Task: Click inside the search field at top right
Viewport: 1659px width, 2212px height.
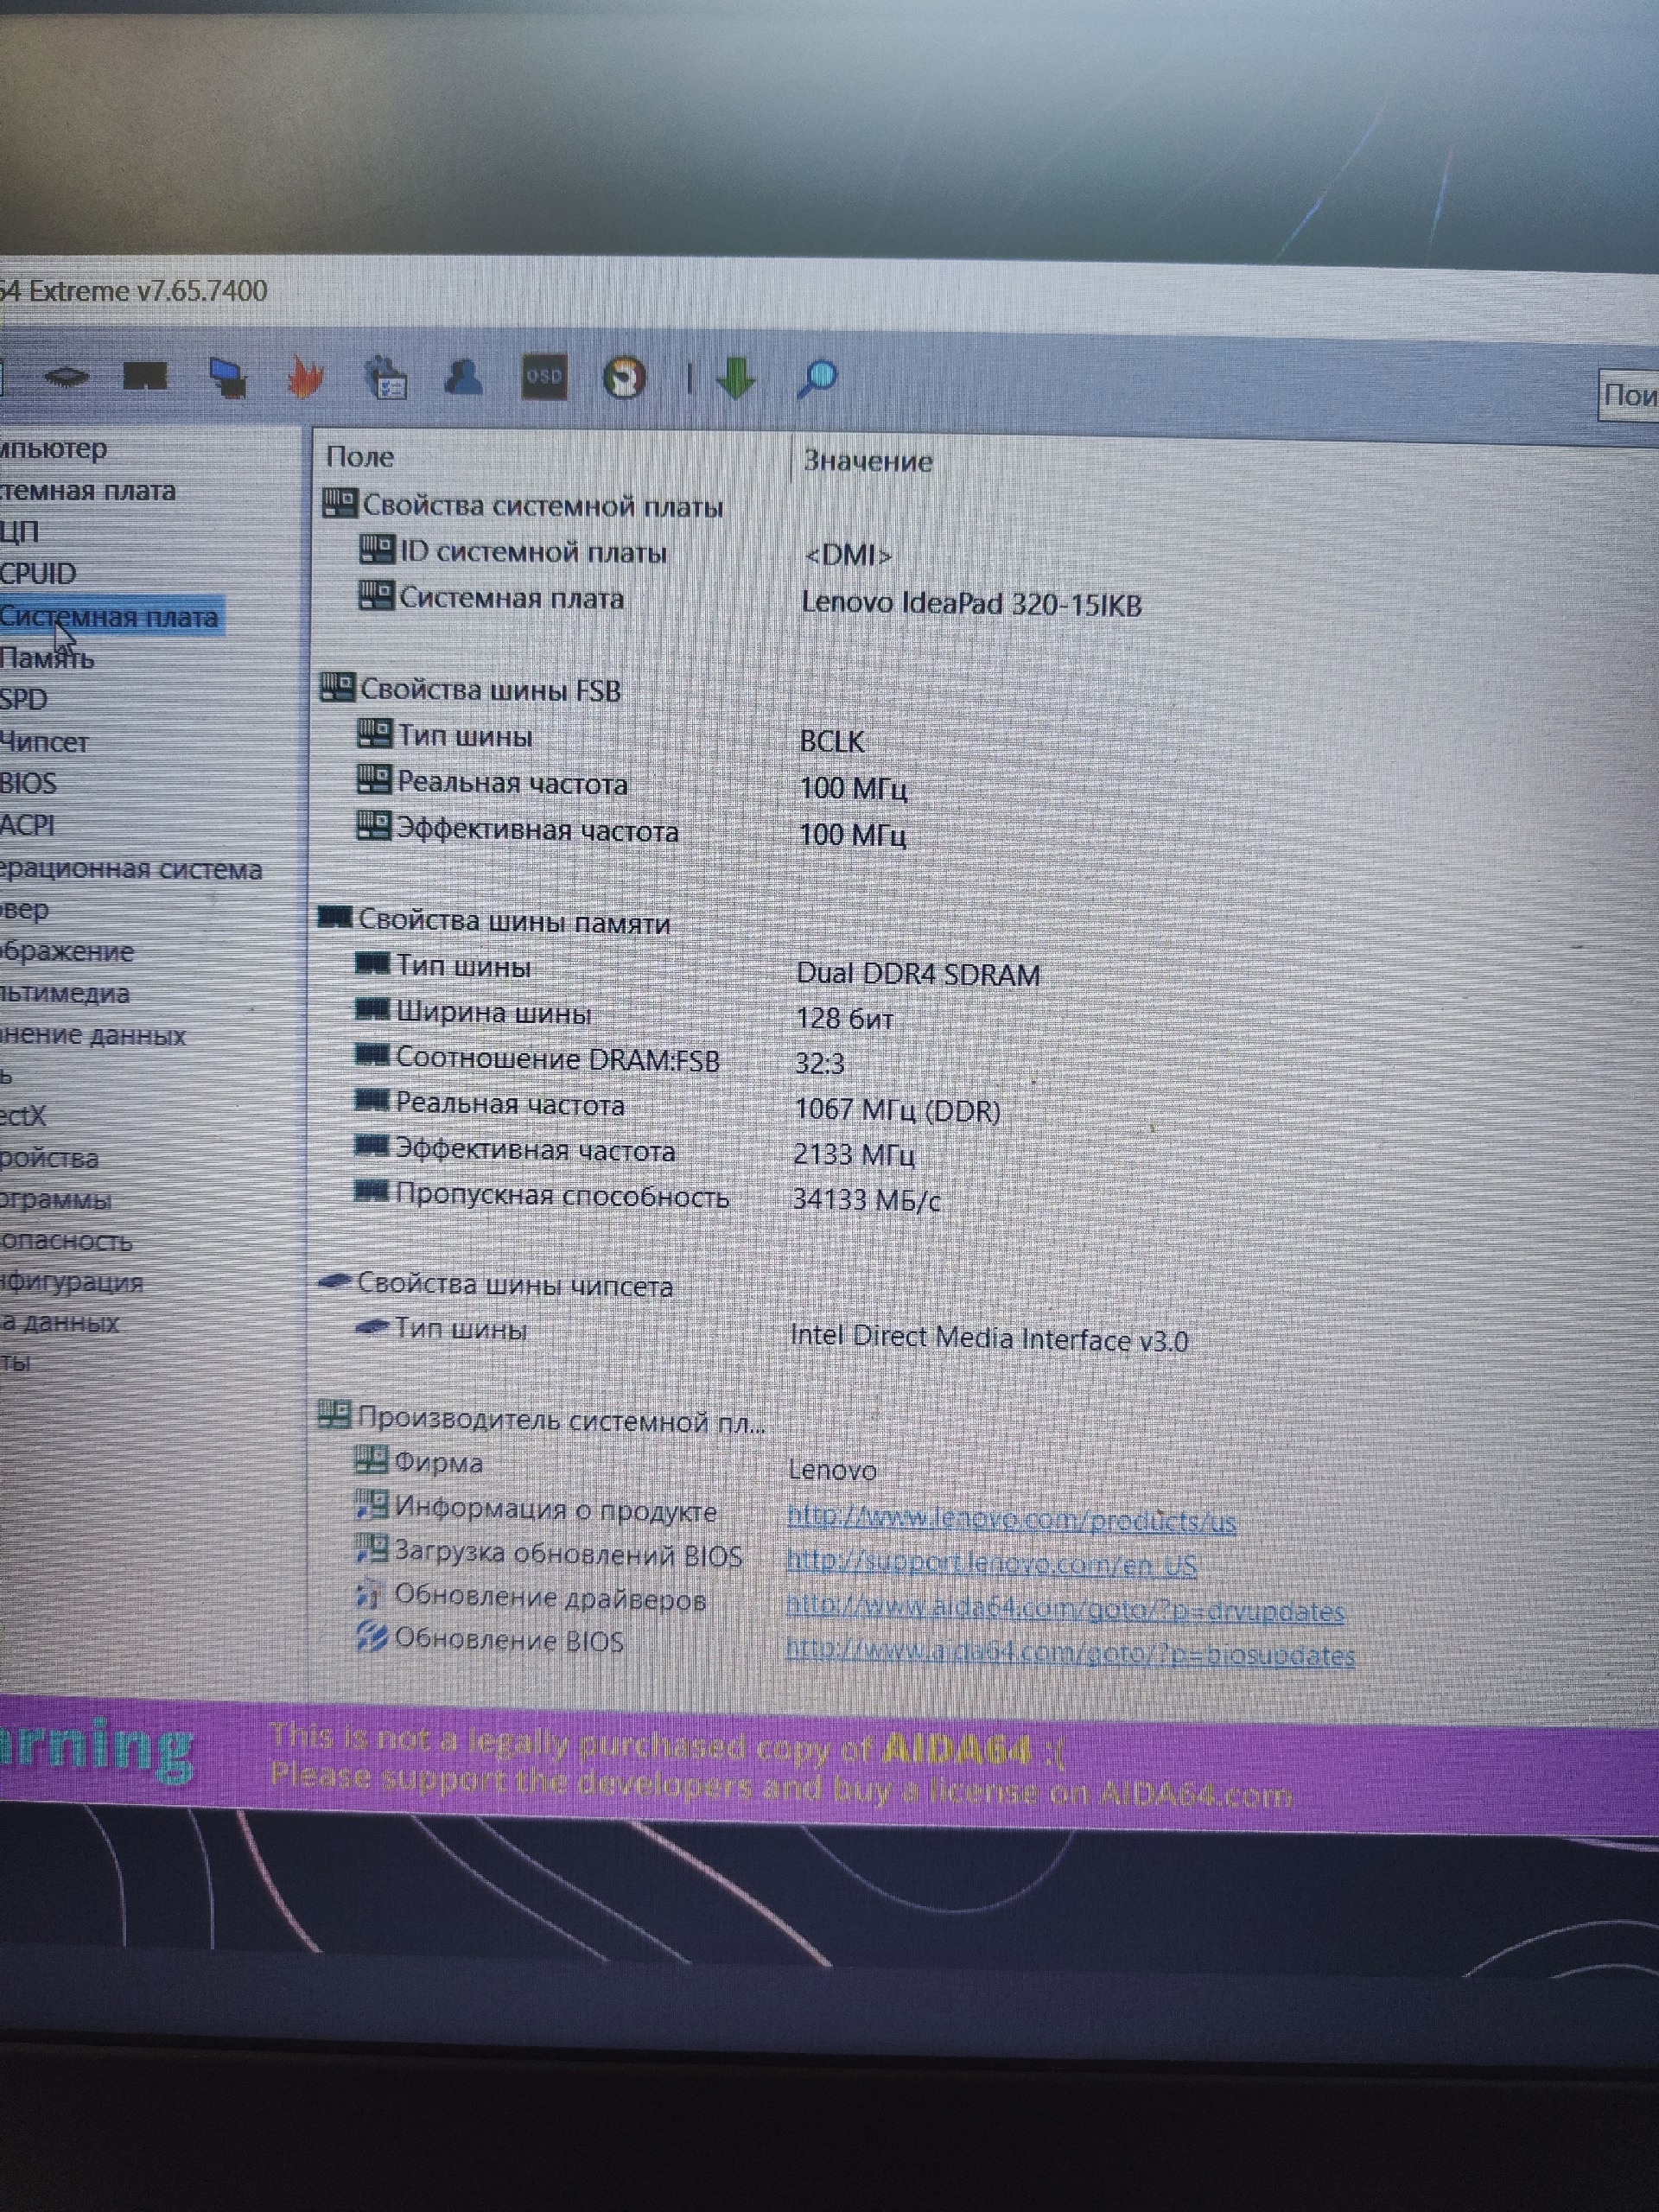Action: click(1628, 396)
